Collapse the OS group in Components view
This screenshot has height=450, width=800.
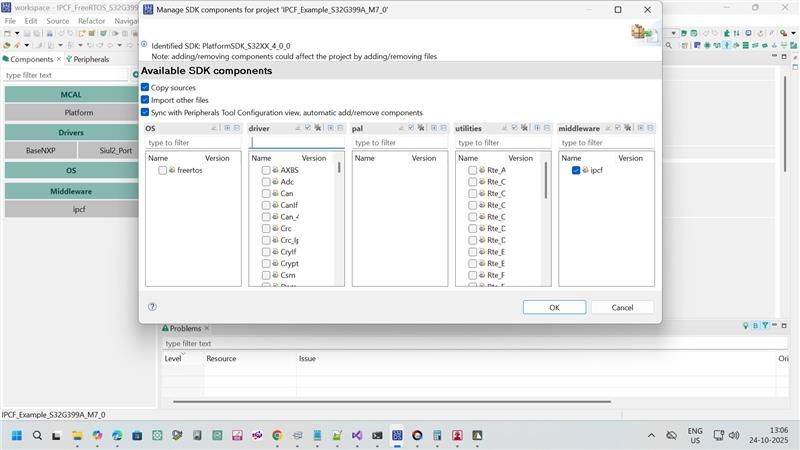click(x=71, y=170)
